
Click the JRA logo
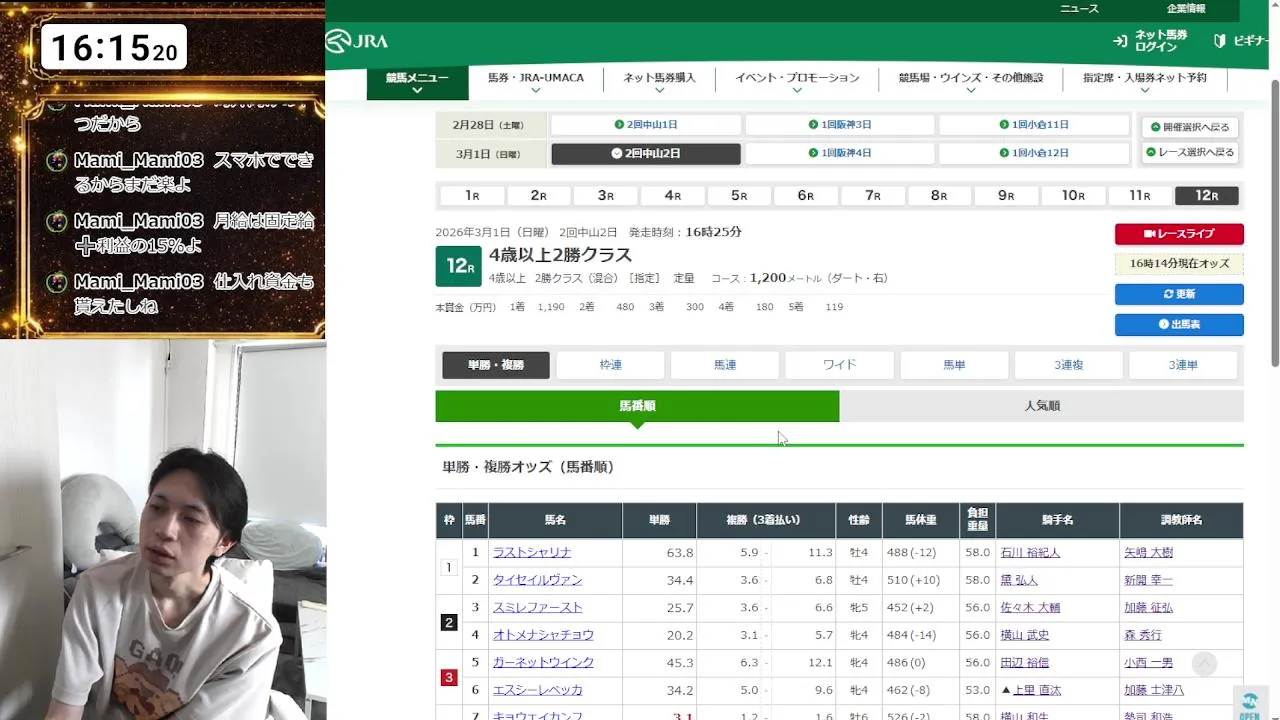pos(357,41)
